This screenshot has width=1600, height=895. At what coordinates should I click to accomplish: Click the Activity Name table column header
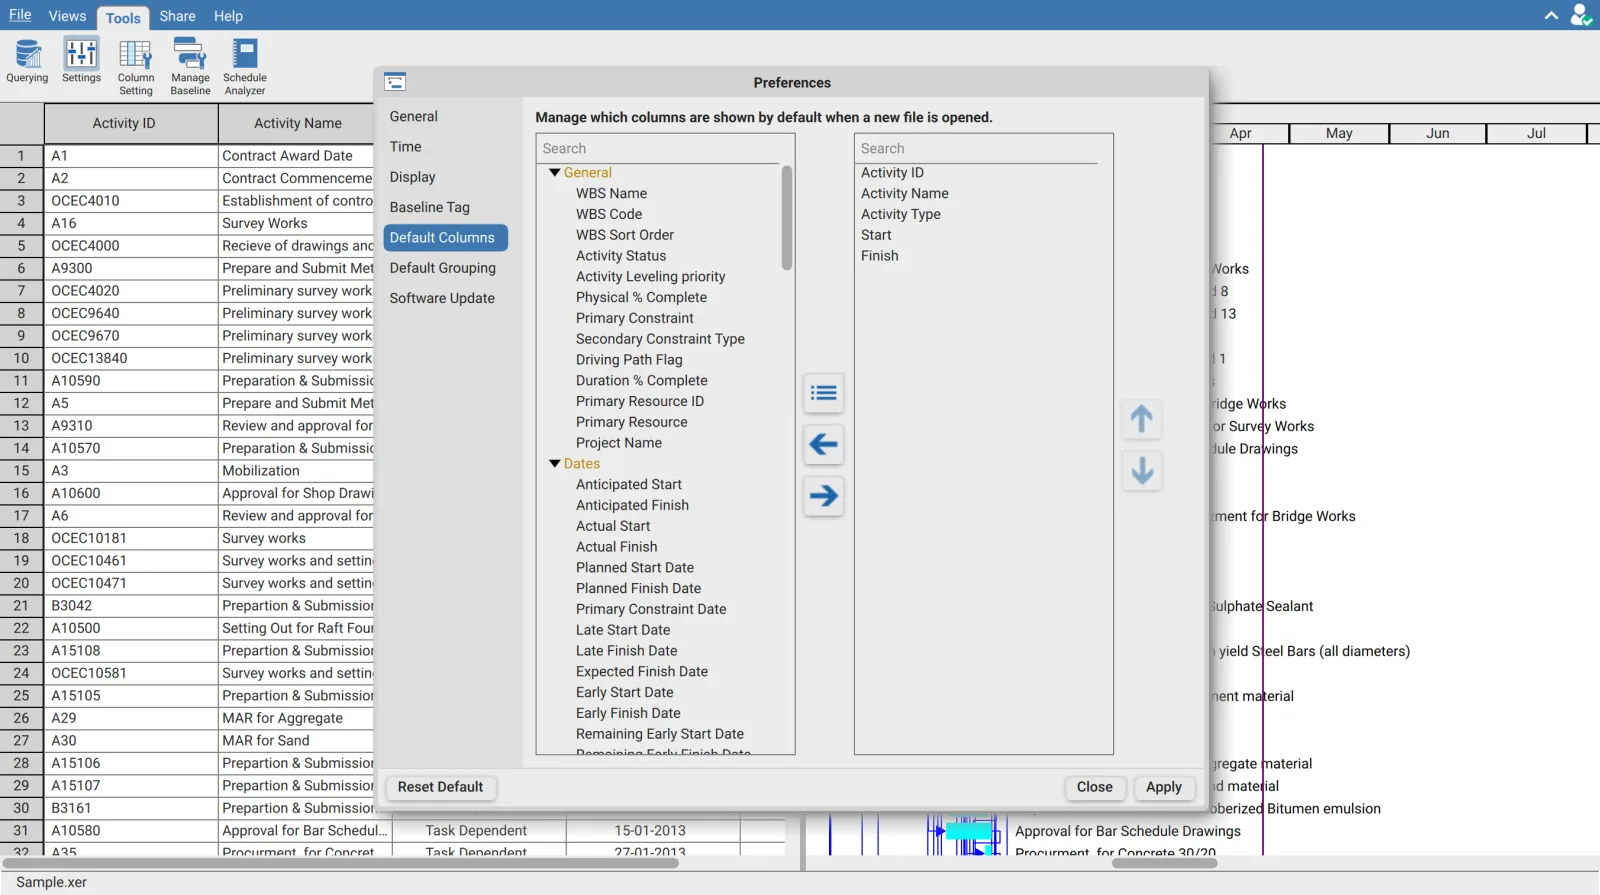click(x=297, y=123)
